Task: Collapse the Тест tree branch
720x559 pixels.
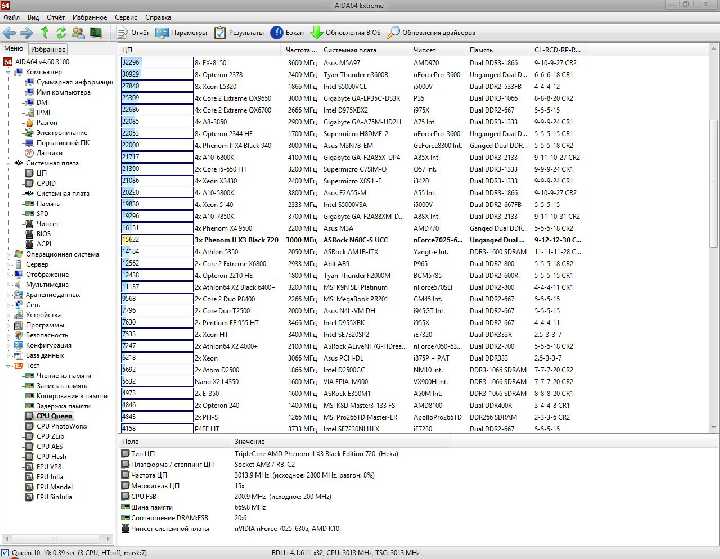Action: click(8, 366)
